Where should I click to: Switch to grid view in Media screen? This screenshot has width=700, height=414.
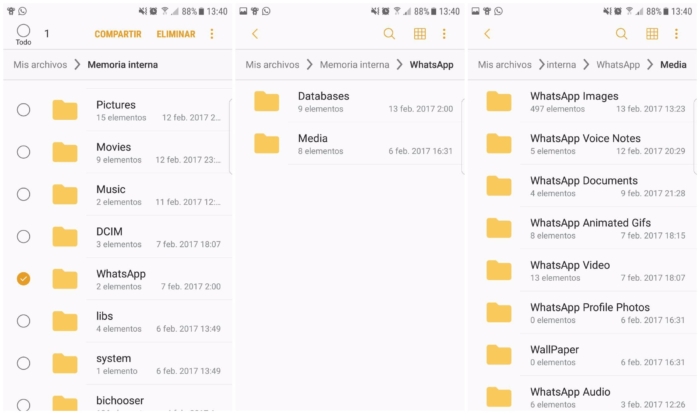pyautogui.click(x=651, y=34)
